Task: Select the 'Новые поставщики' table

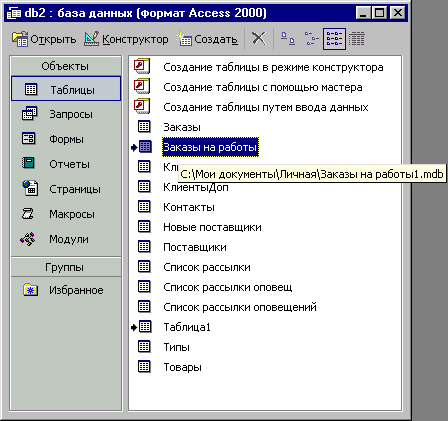Action: tap(212, 227)
